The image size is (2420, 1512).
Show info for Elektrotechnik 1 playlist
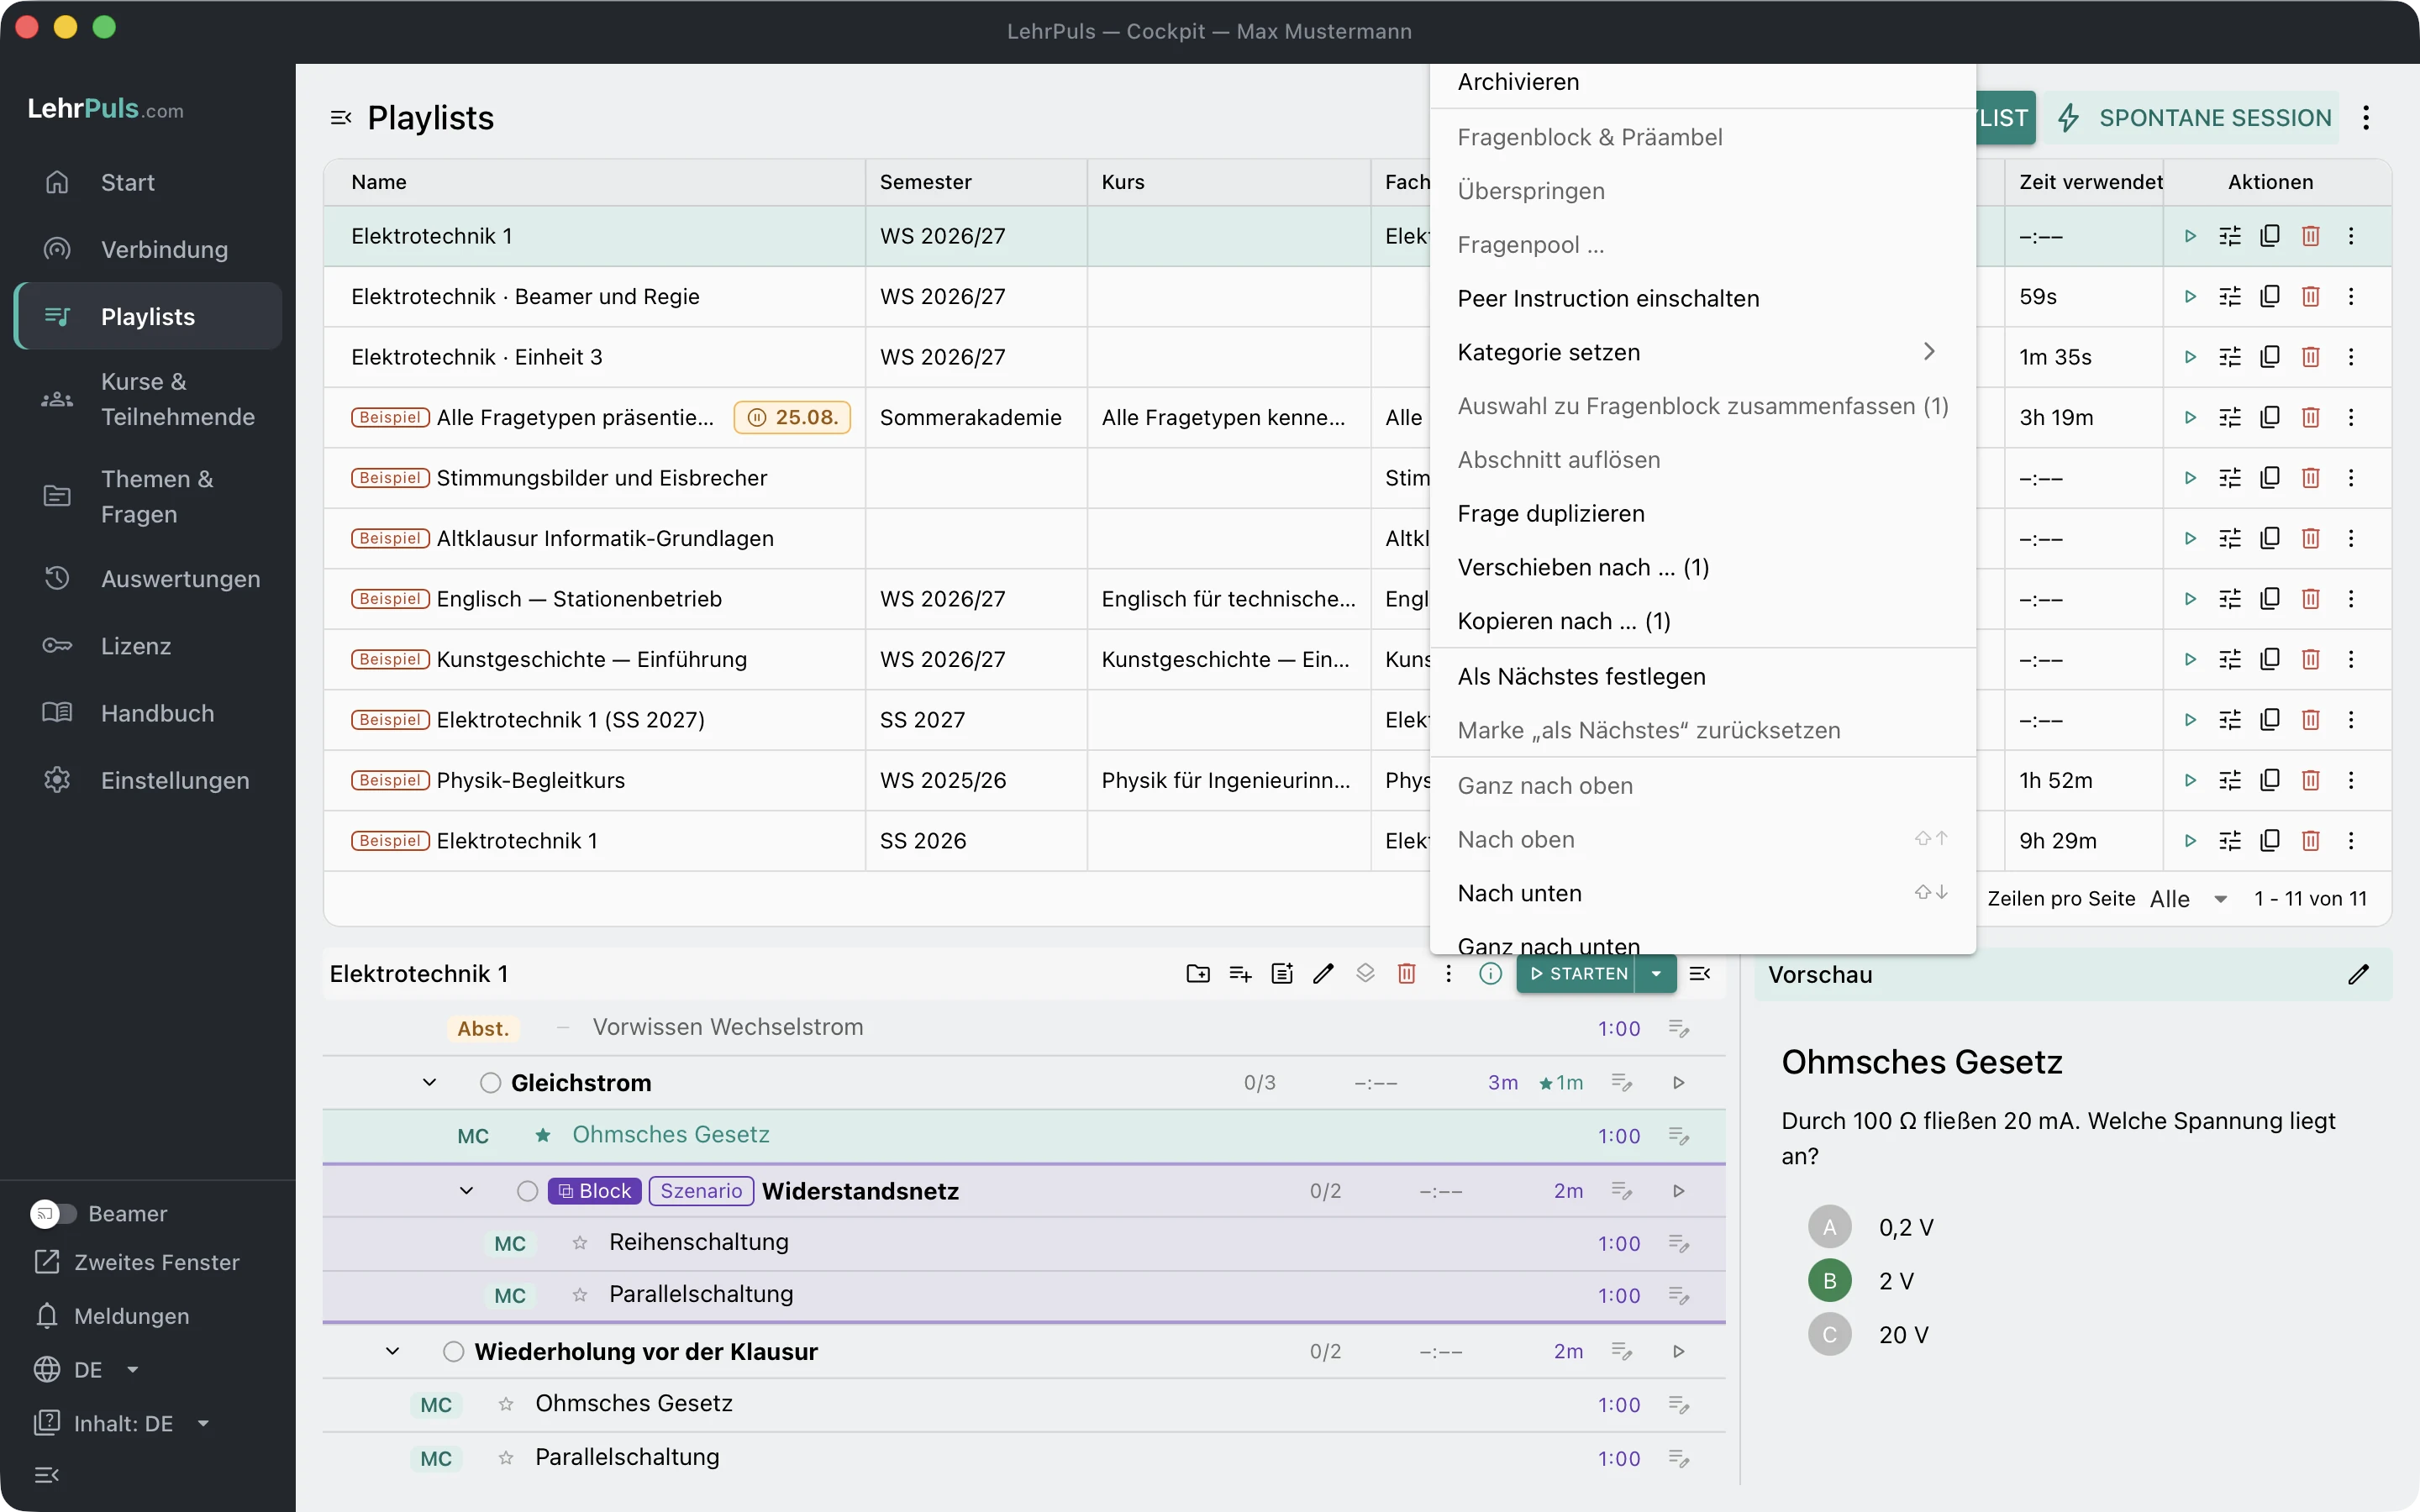pyautogui.click(x=1490, y=973)
